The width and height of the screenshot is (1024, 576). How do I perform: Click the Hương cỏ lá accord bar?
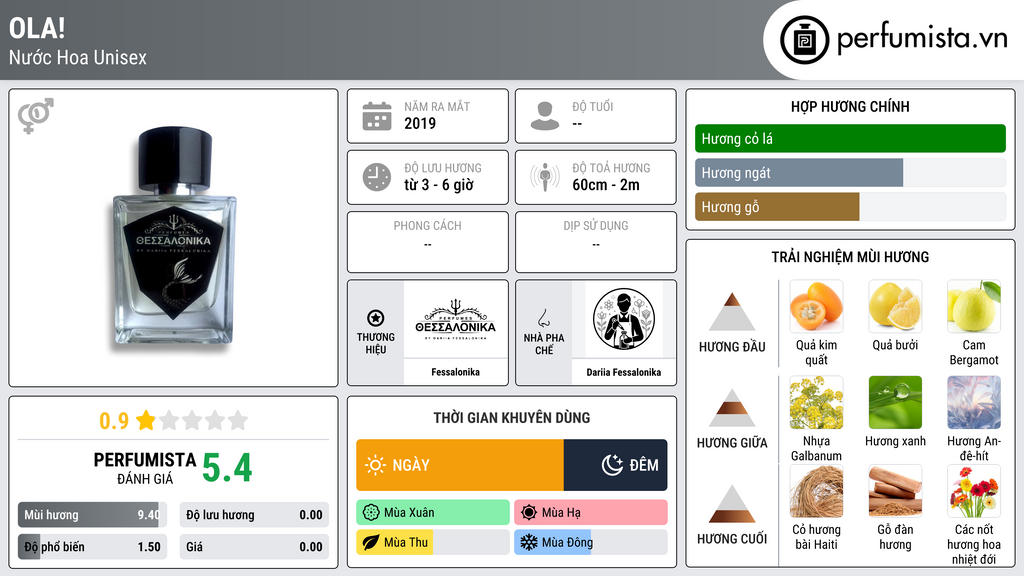(850, 138)
